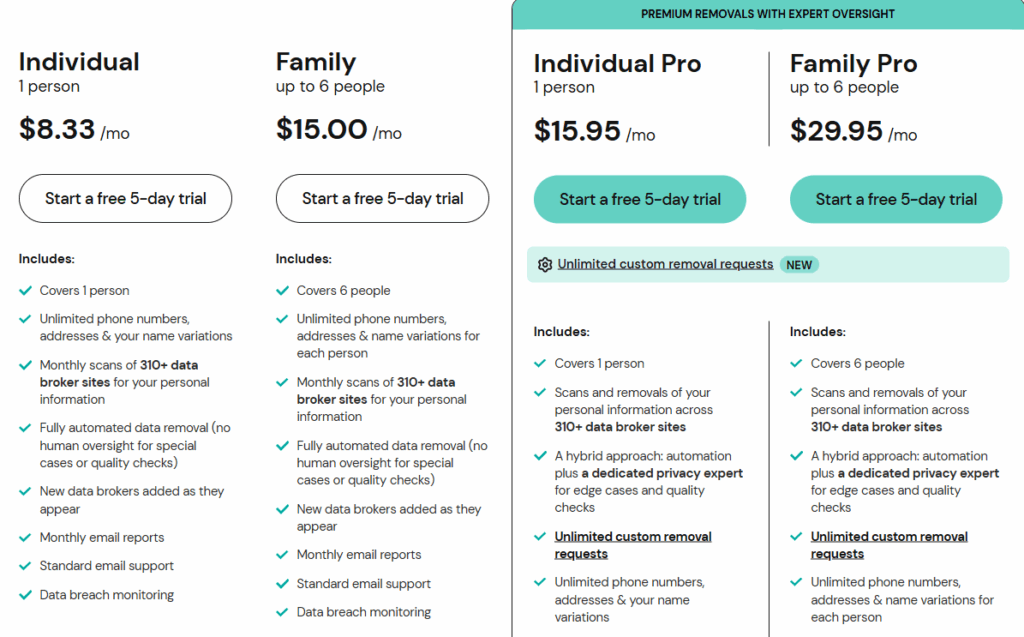The height and width of the screenshot is (637, 1024).
Task: Click the Family Pro plan heading
Action: coord(853,64)
